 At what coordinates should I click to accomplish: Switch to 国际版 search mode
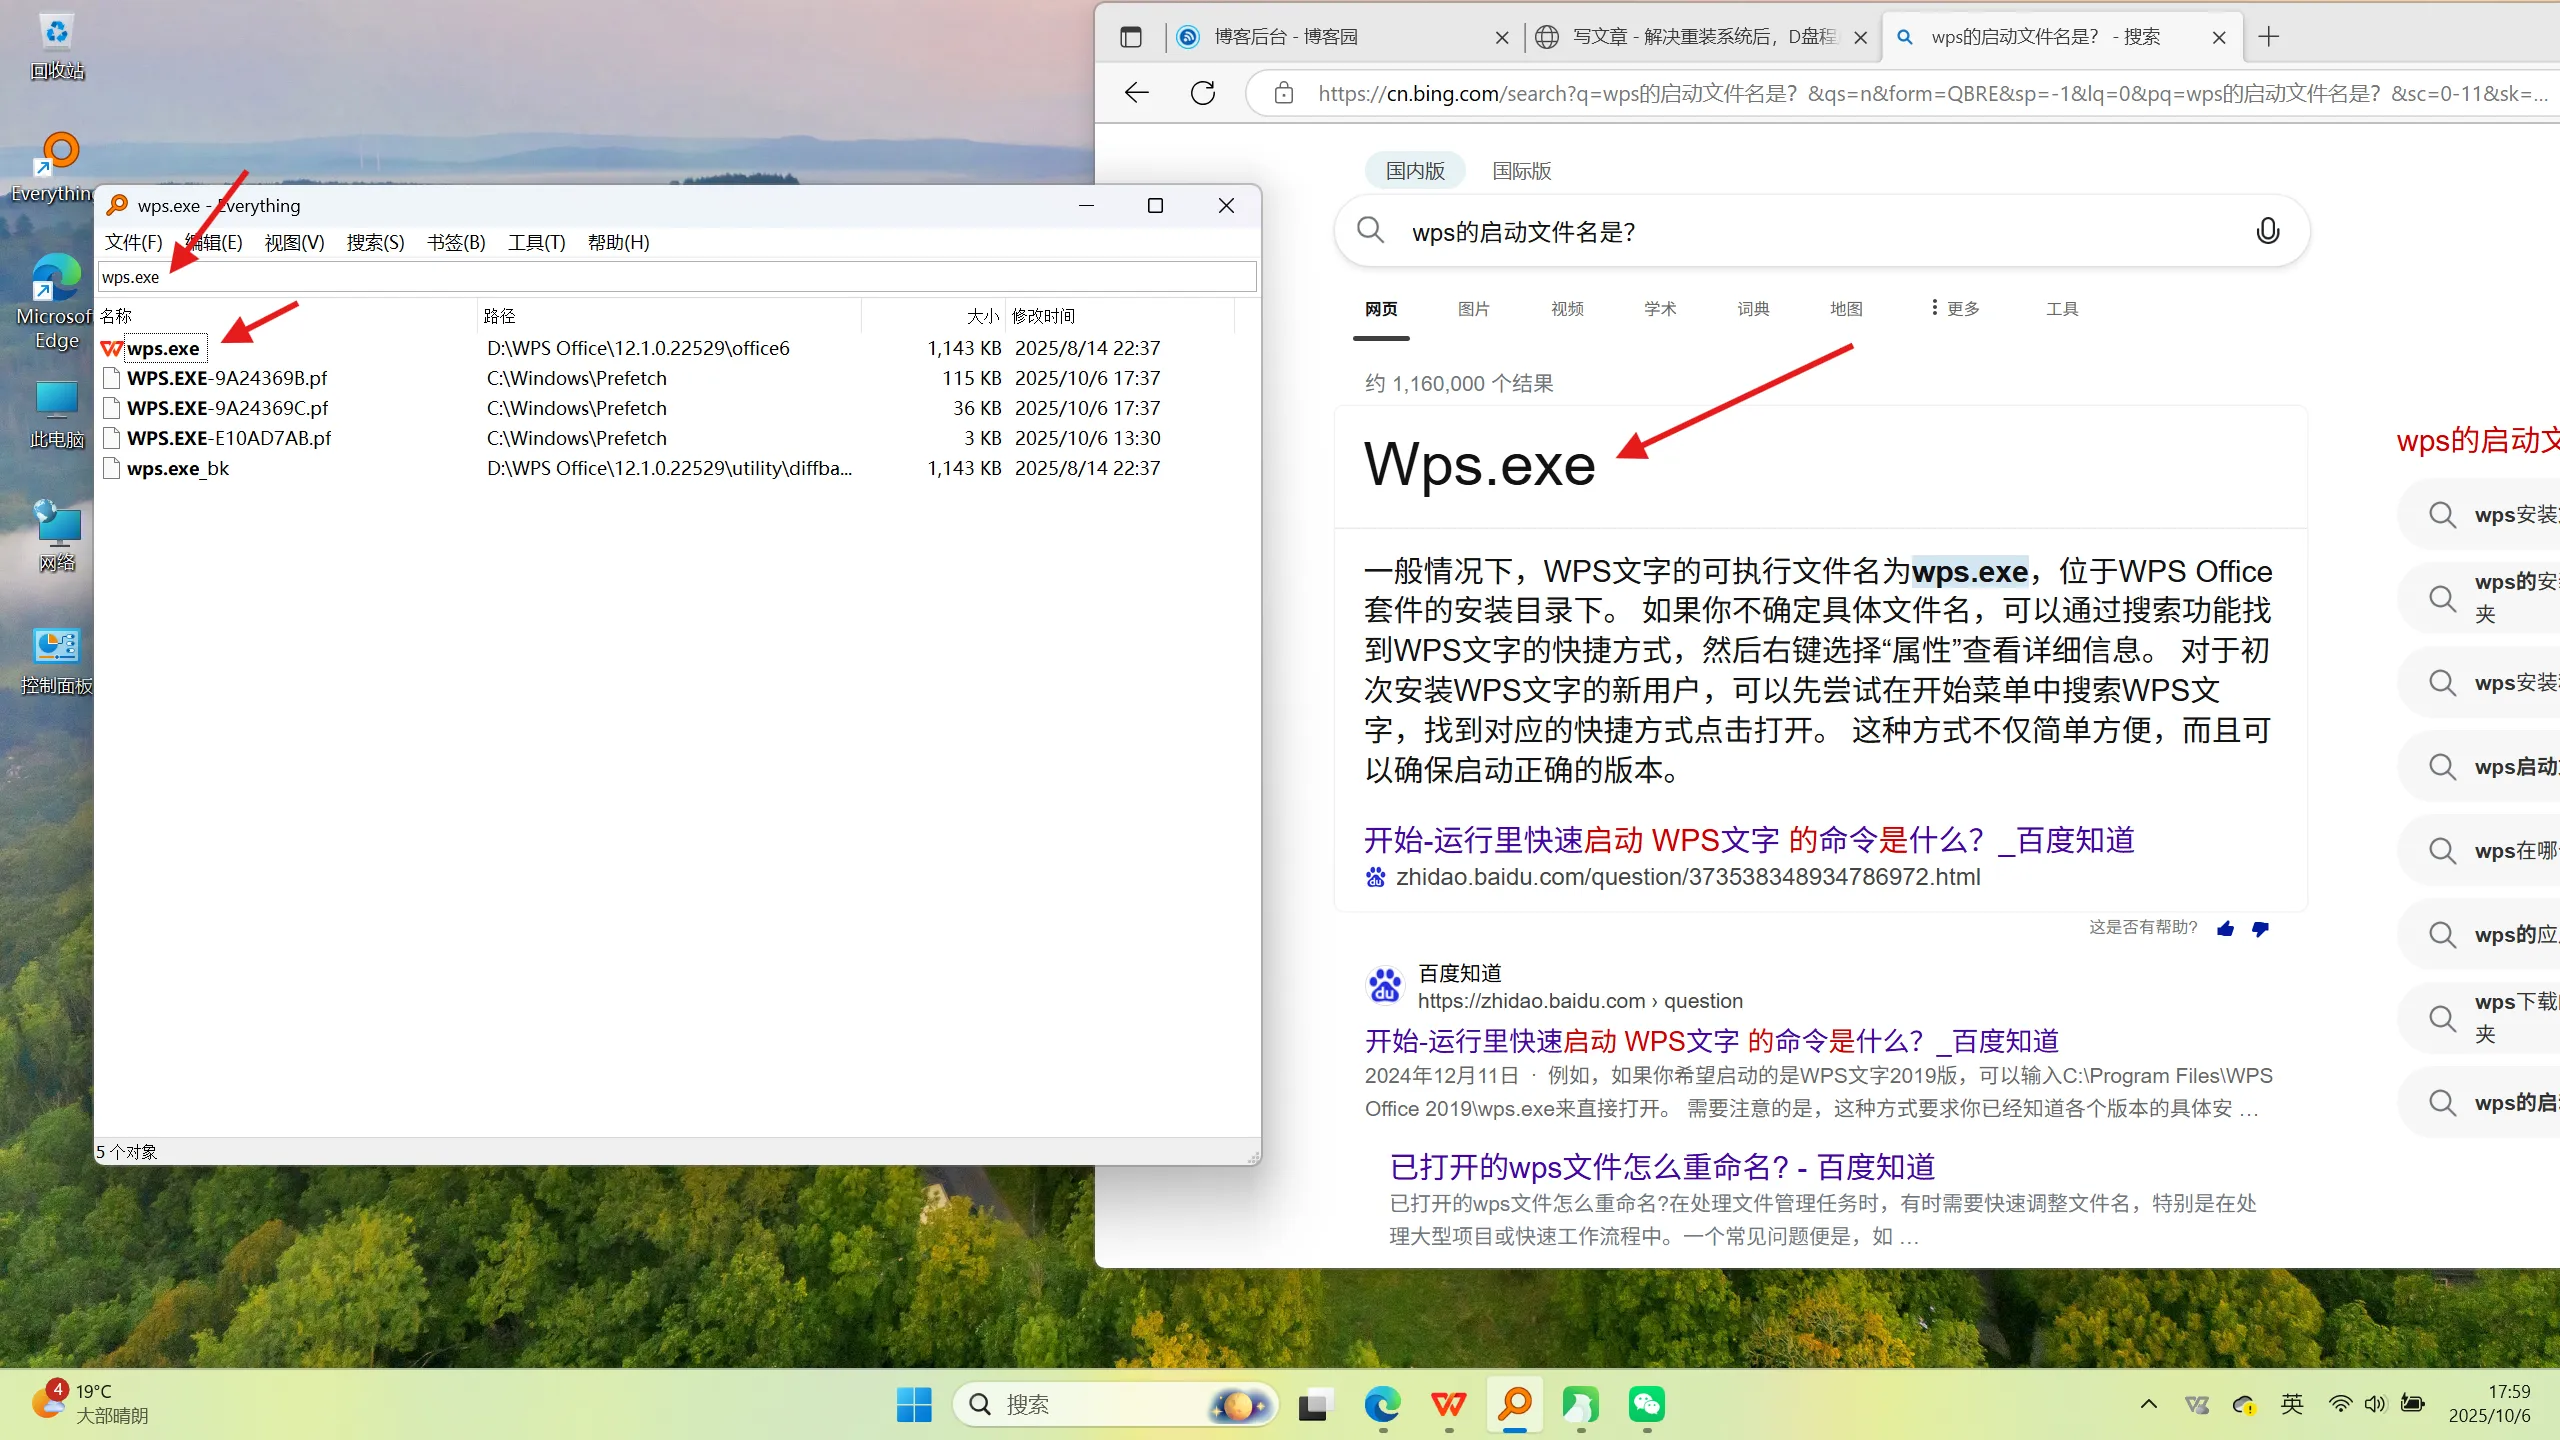[x=1521, y=171]
